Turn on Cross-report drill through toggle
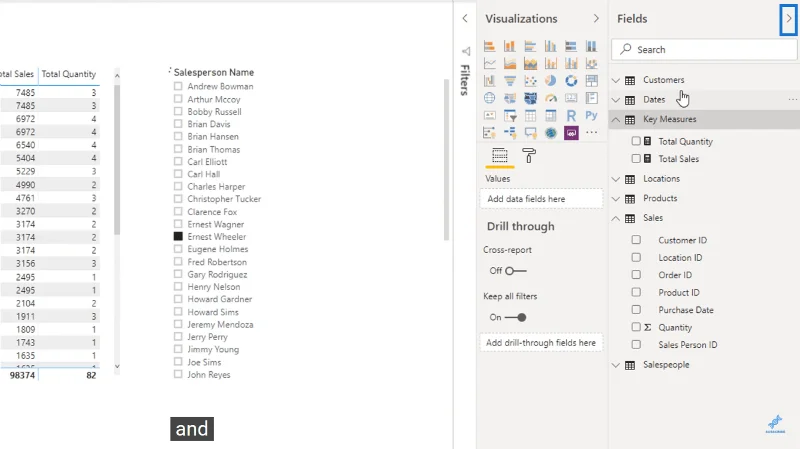Image resolution: width=800 pixels, height=449 pixels. [515, 271]
